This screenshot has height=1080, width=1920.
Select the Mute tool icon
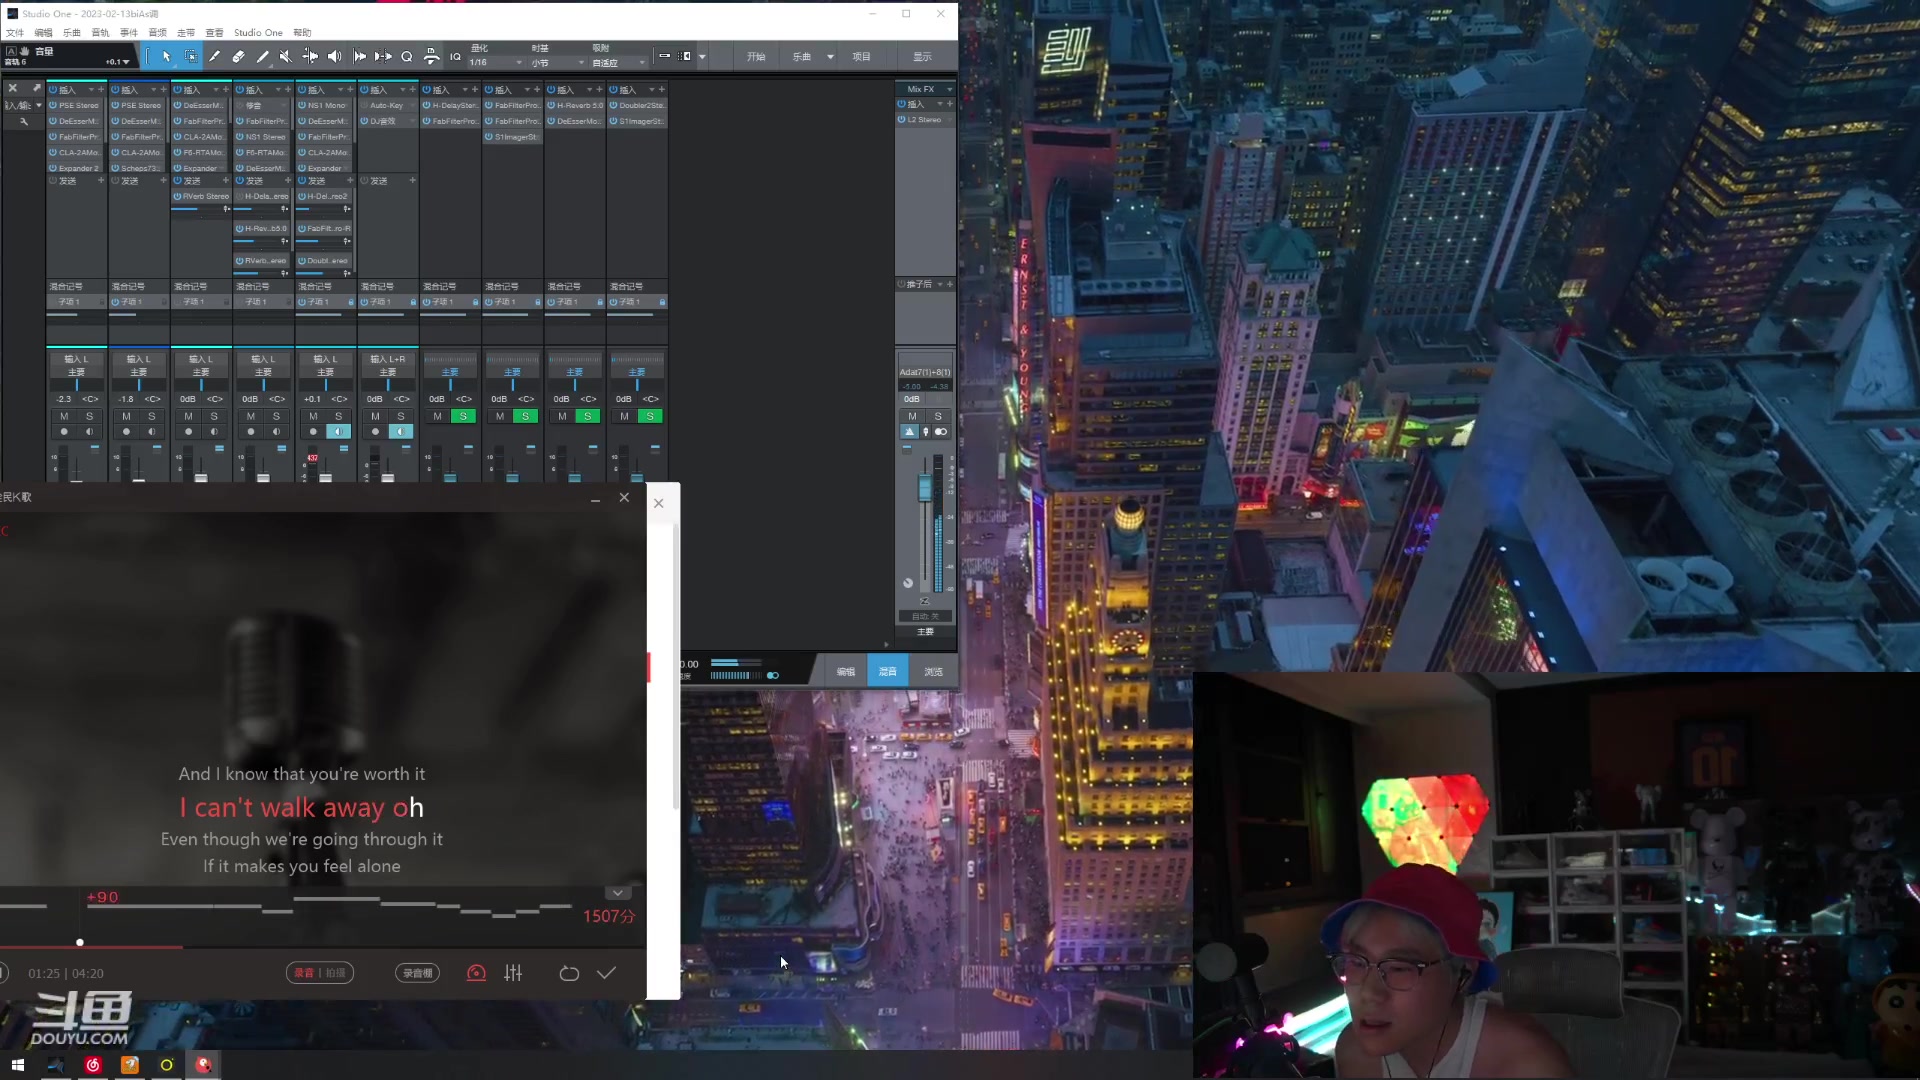pyautogui.click(x=286, y=57)
